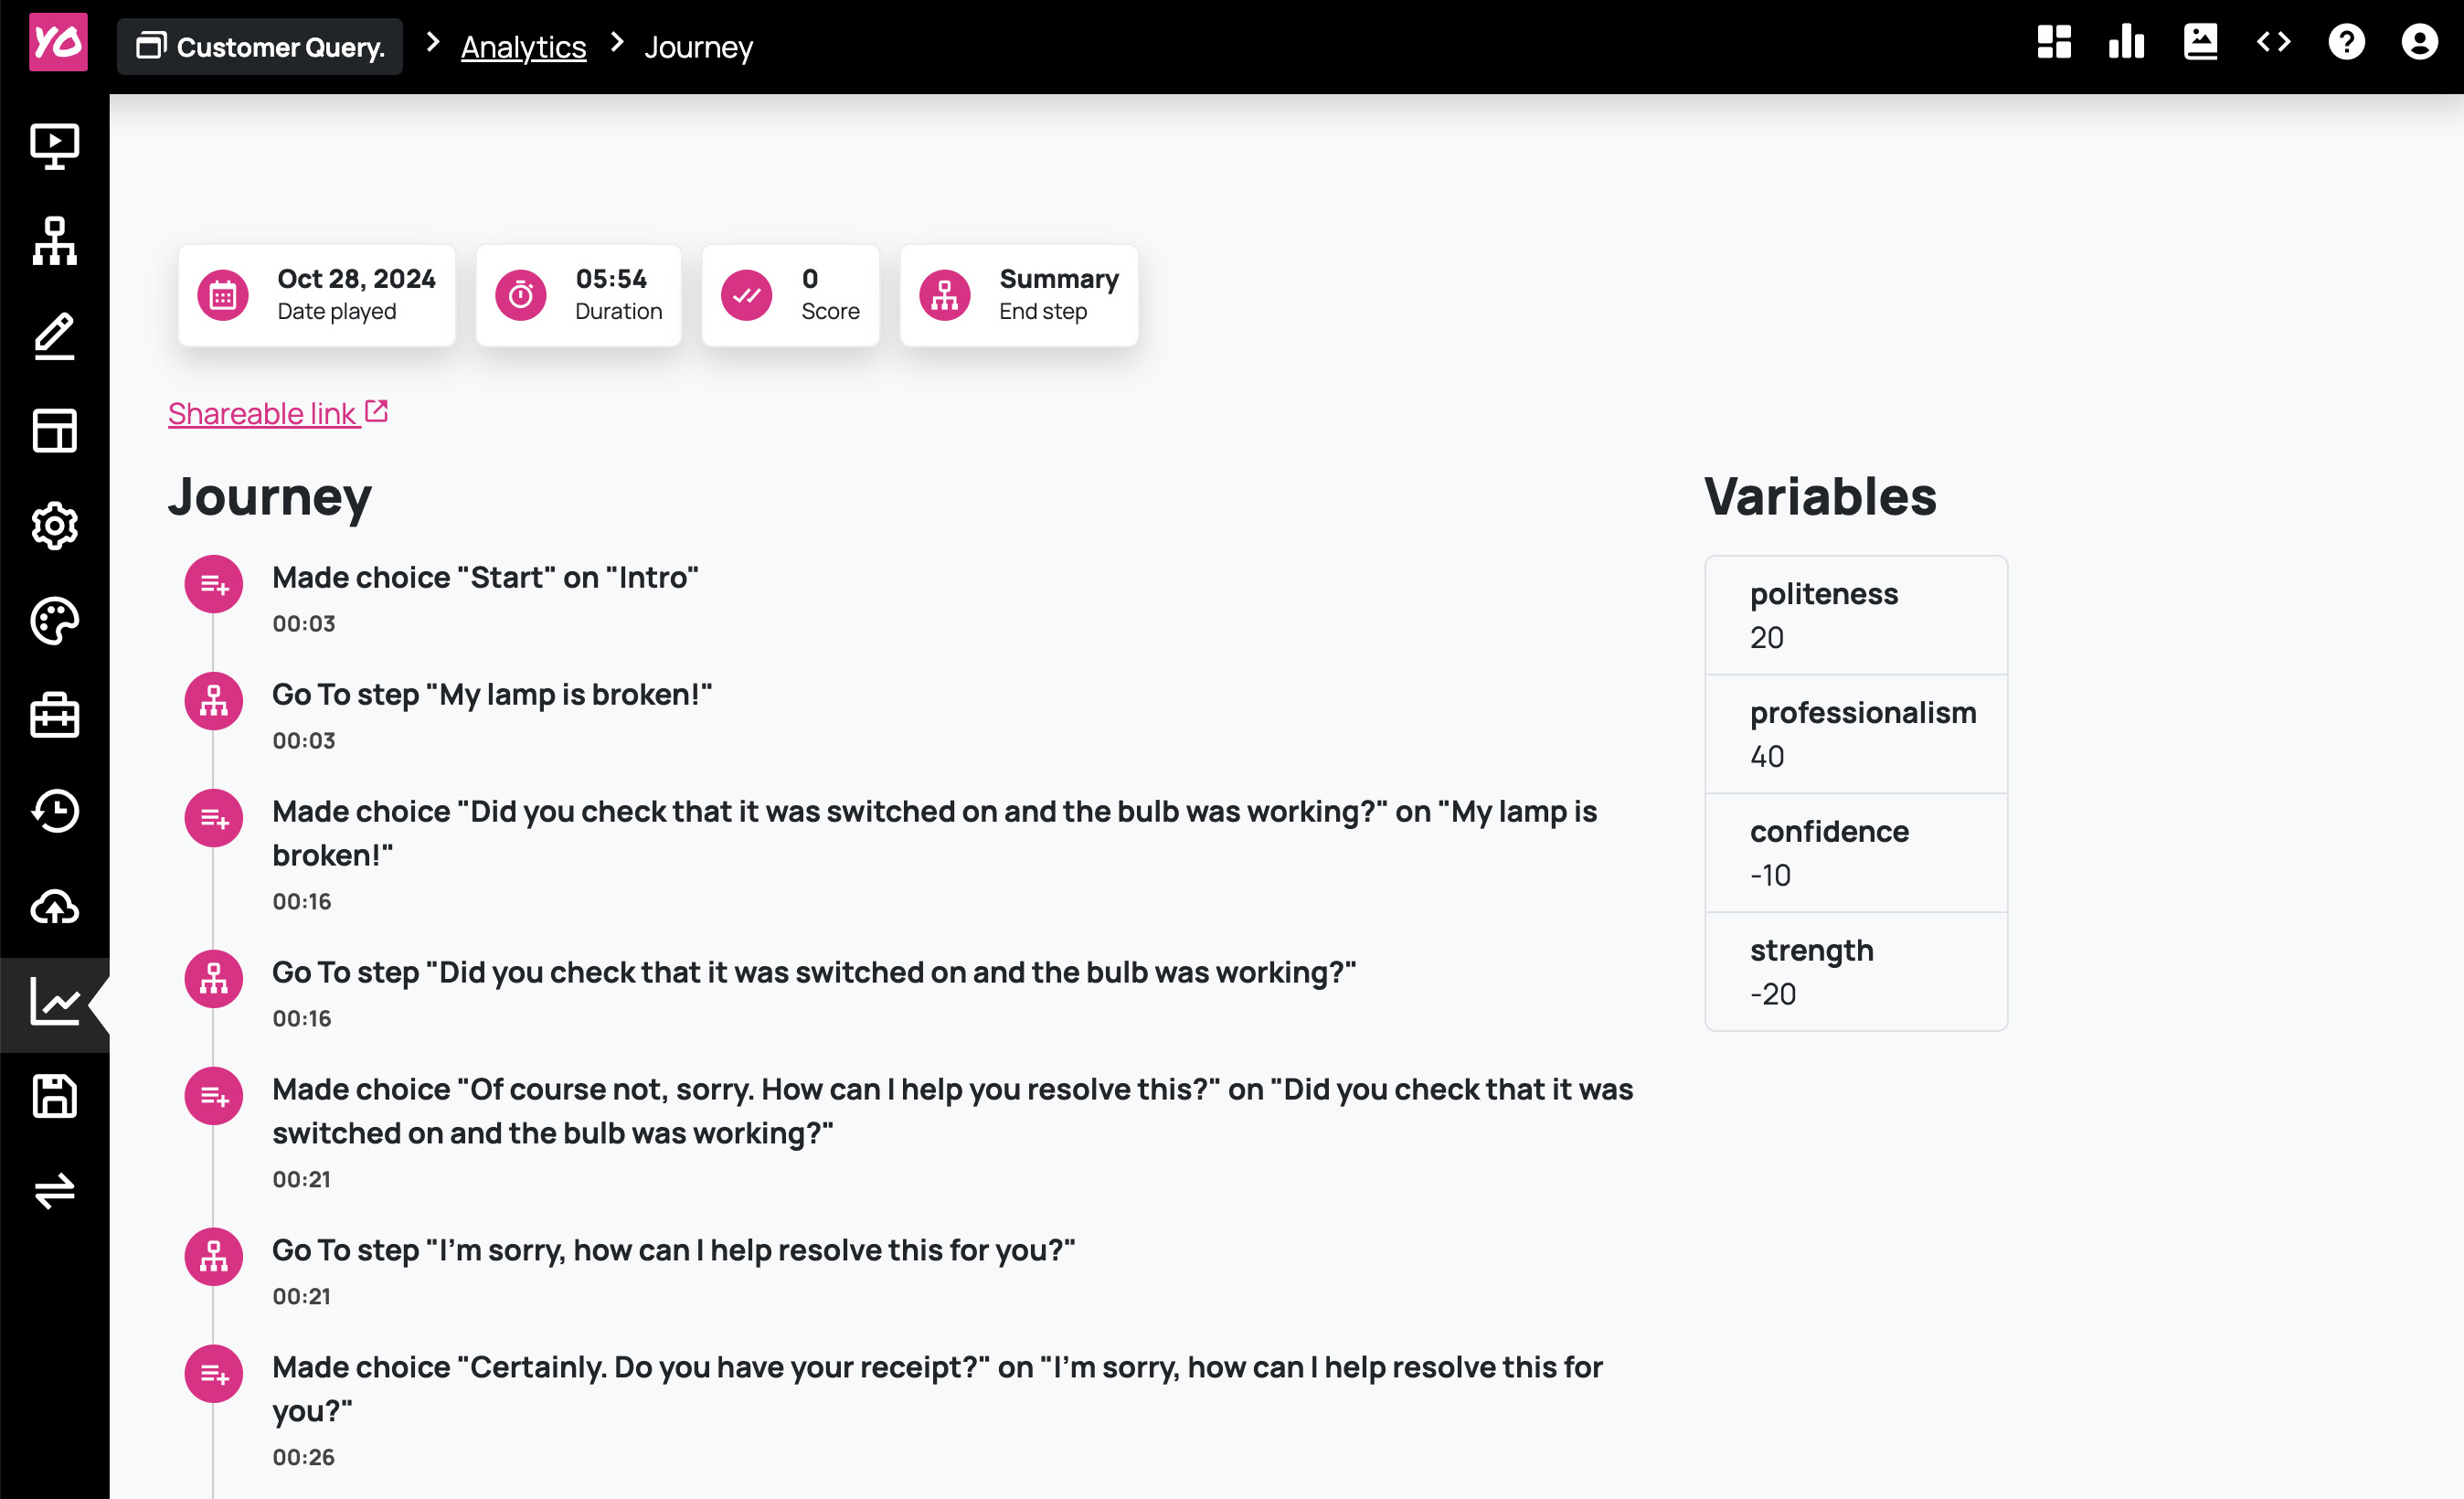Select the pencil/edit tool icon
The height and width of the screenshot is (1499, 2464).
coord(55,335)
